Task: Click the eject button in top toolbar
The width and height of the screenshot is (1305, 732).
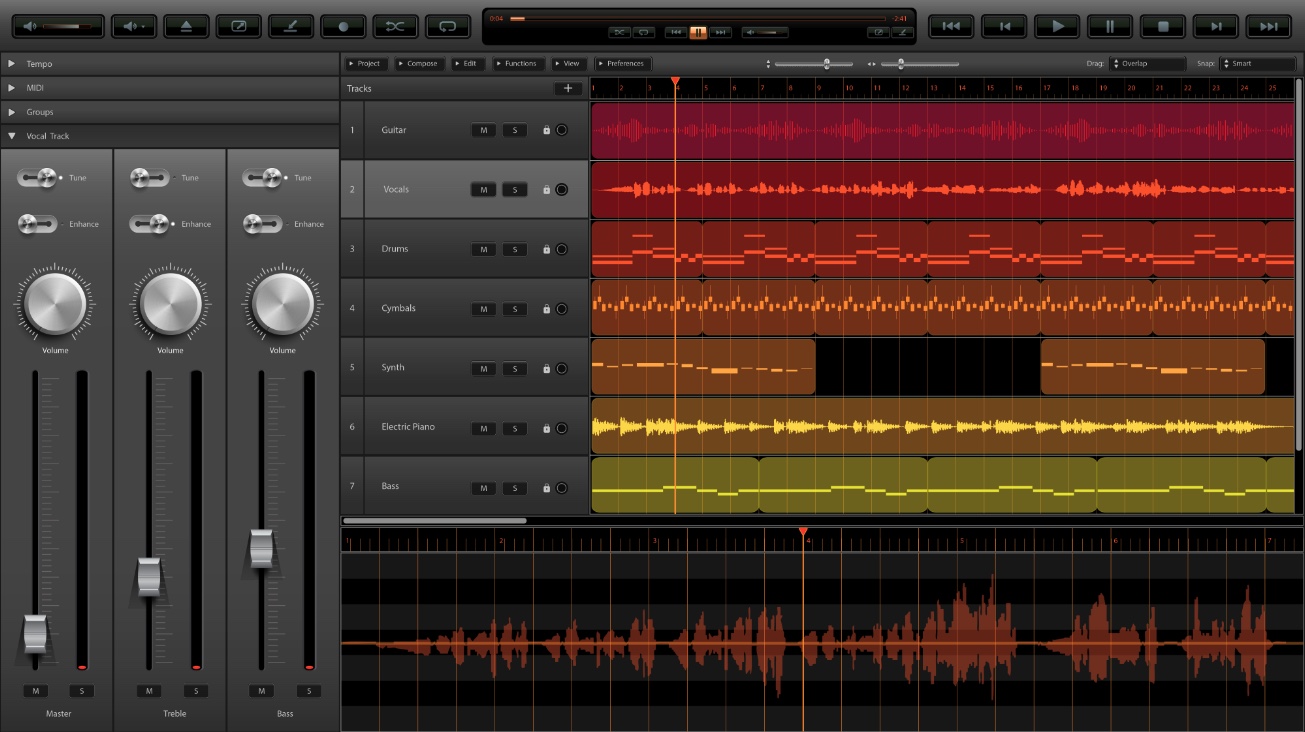Action: [x=187, y=27]
